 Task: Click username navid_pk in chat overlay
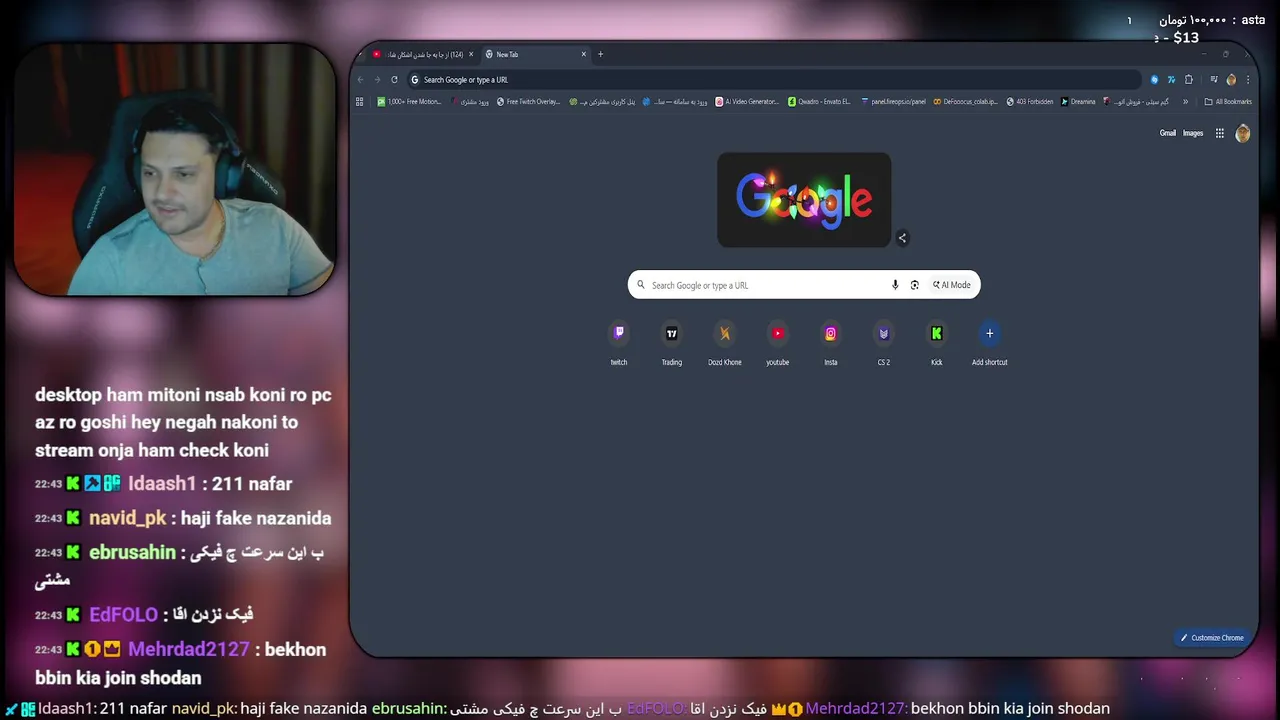click(128, 518)
